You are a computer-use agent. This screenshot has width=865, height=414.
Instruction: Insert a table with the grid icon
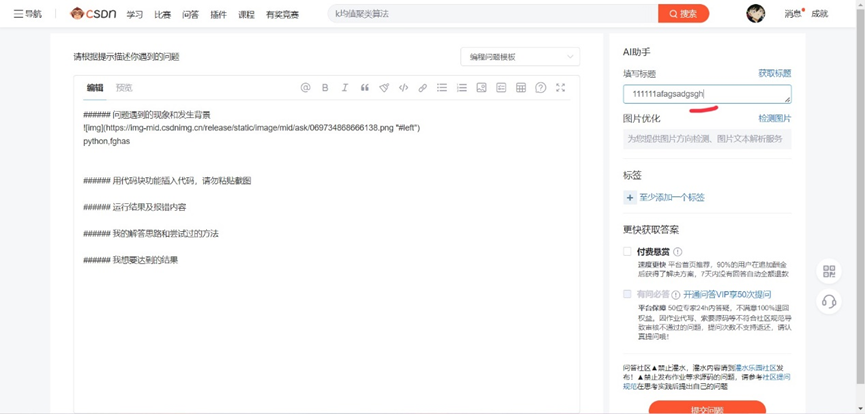pos(521,88)
